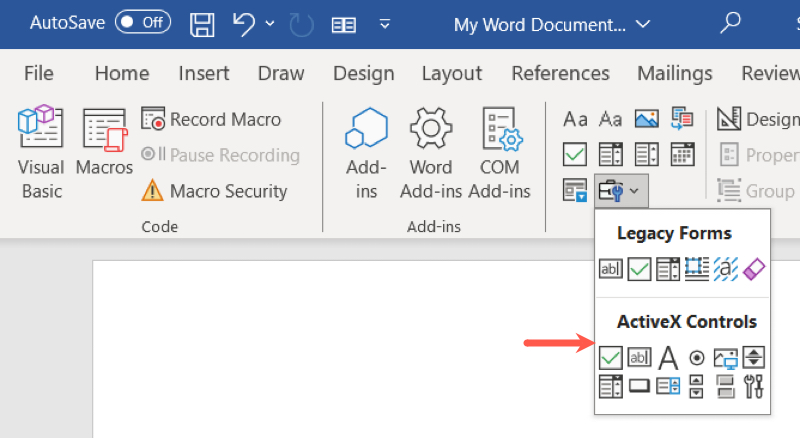Open COM Add-ins
Image resolution: width=800 pixels, height=438 pixels.
(499, 153)
